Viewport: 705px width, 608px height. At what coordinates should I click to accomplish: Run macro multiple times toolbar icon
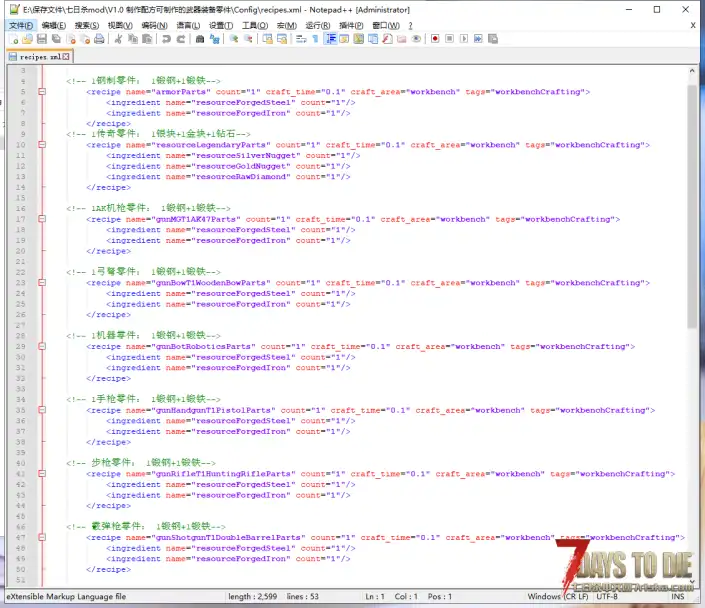tap(478, 39)
